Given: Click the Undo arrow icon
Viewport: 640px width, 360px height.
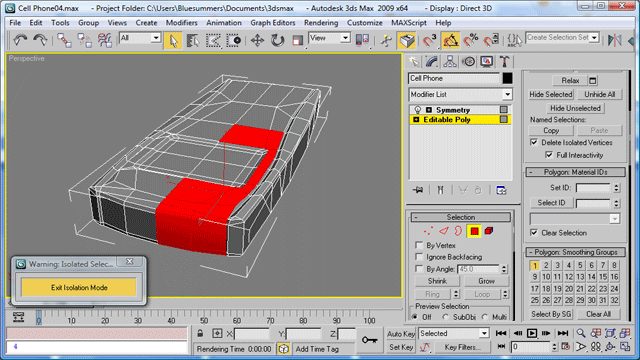Looking at the screenshot, I should pyautogui.click(x=20, y=40).
